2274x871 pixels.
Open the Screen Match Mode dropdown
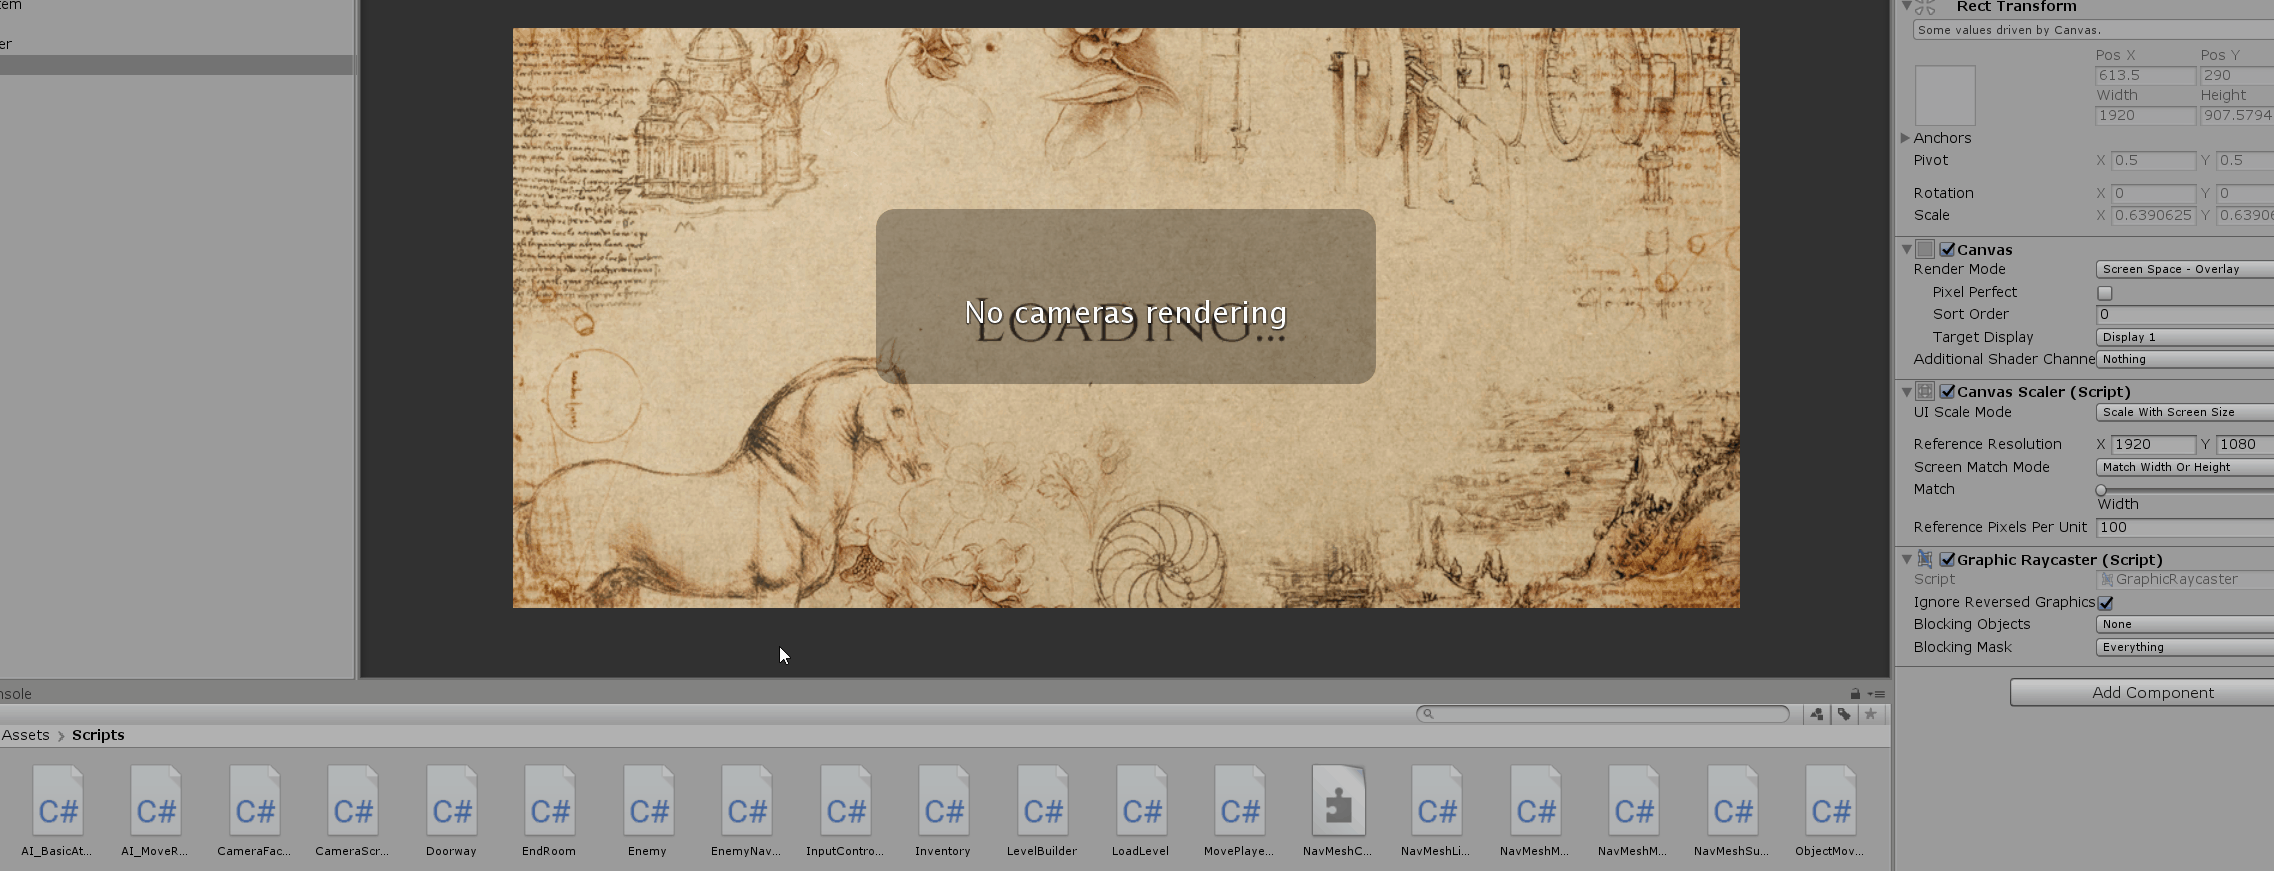2185,467
